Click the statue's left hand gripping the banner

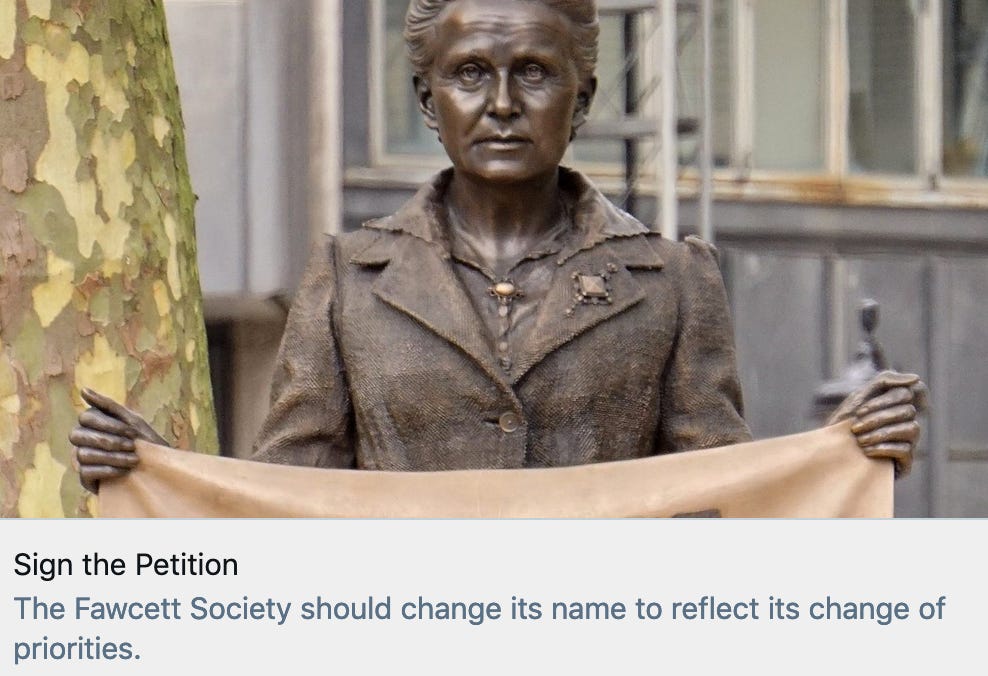point(883,421)
